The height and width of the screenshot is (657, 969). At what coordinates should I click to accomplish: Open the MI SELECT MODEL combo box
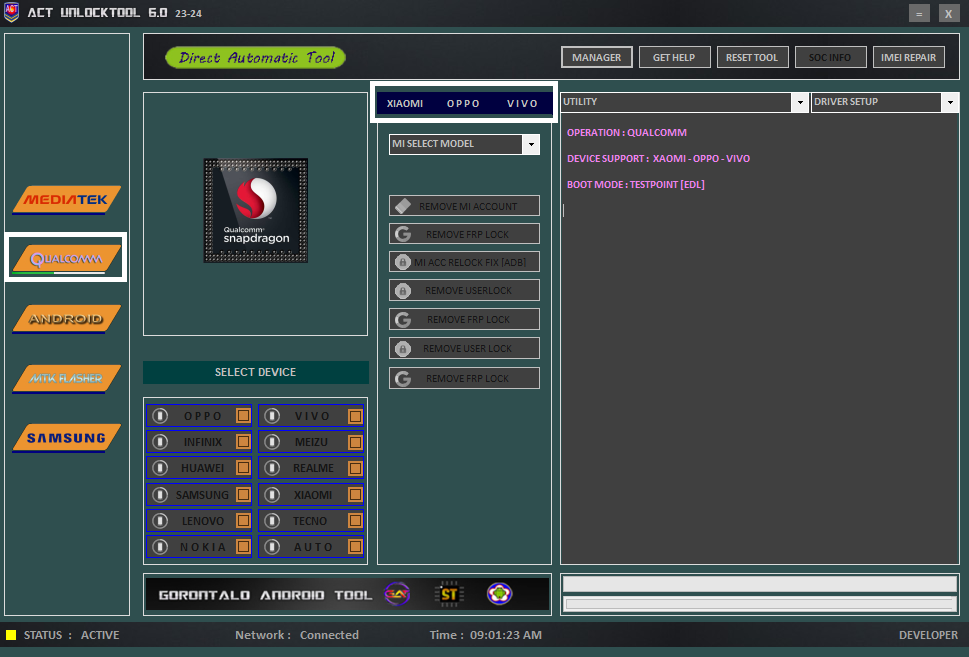coord(464,144)
